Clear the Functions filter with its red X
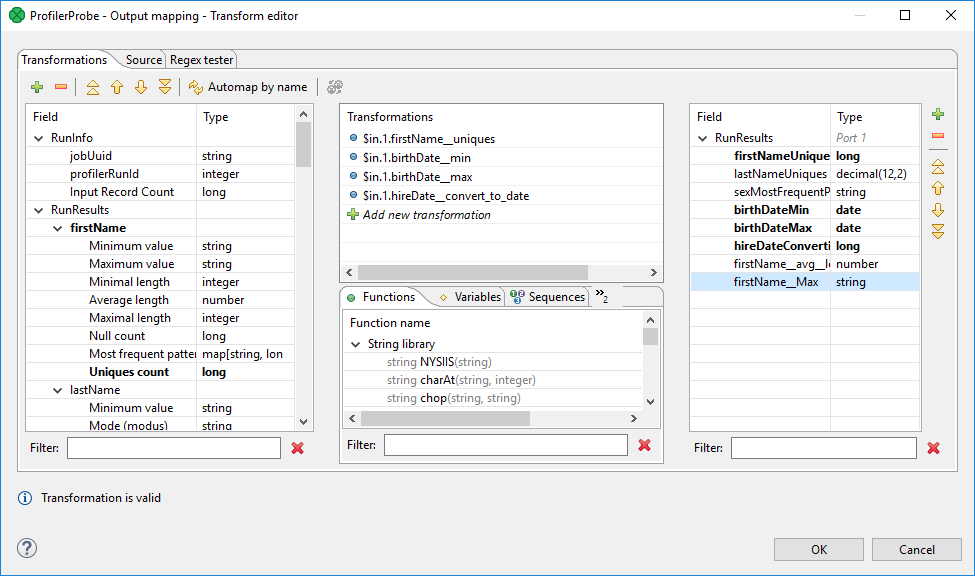 click(x=645, y=447)
